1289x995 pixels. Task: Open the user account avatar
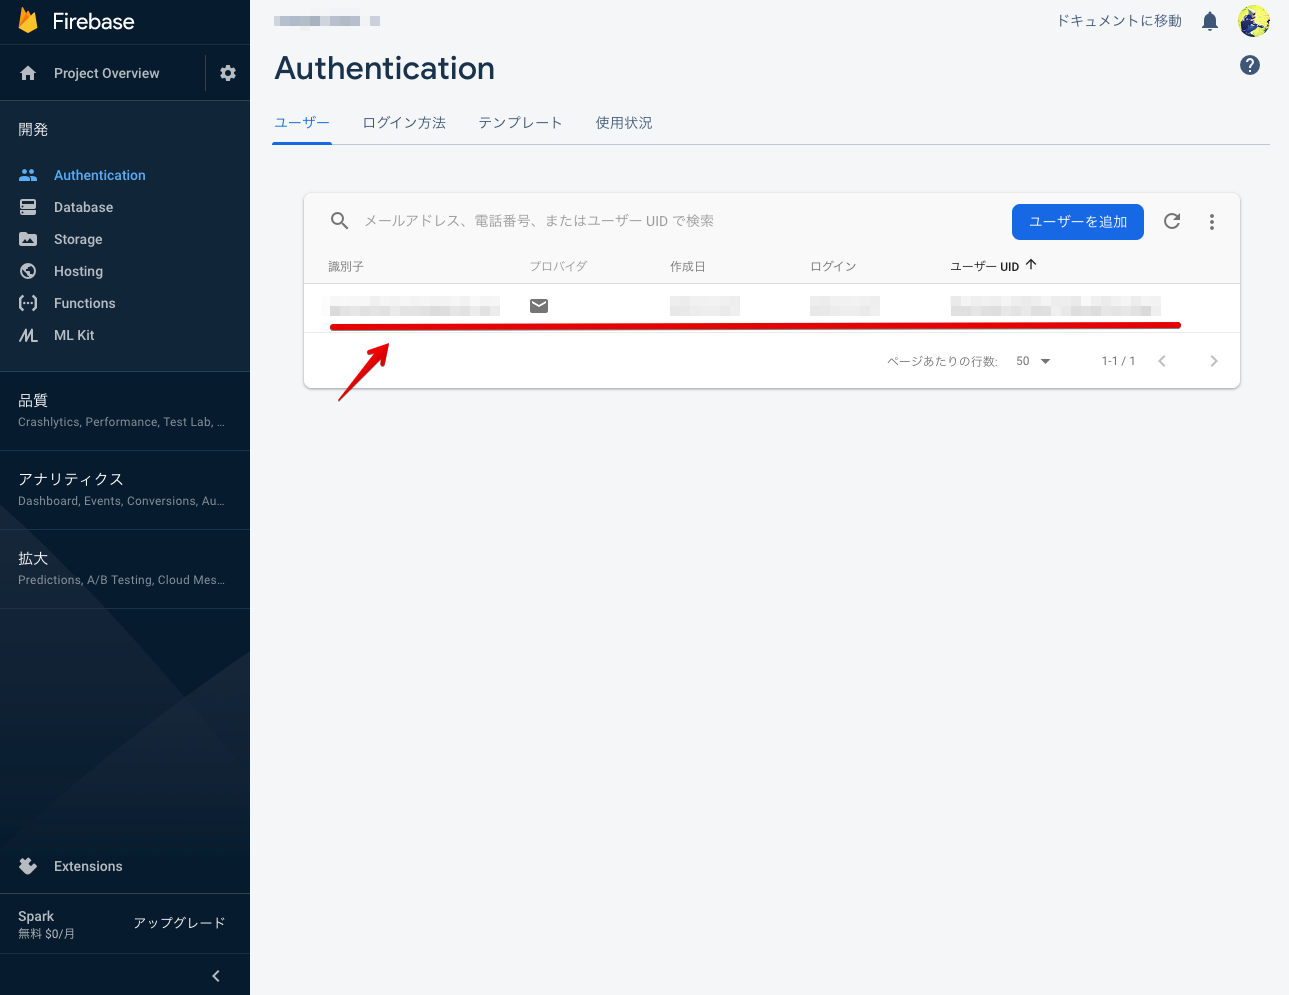(x=1254, y=21)
